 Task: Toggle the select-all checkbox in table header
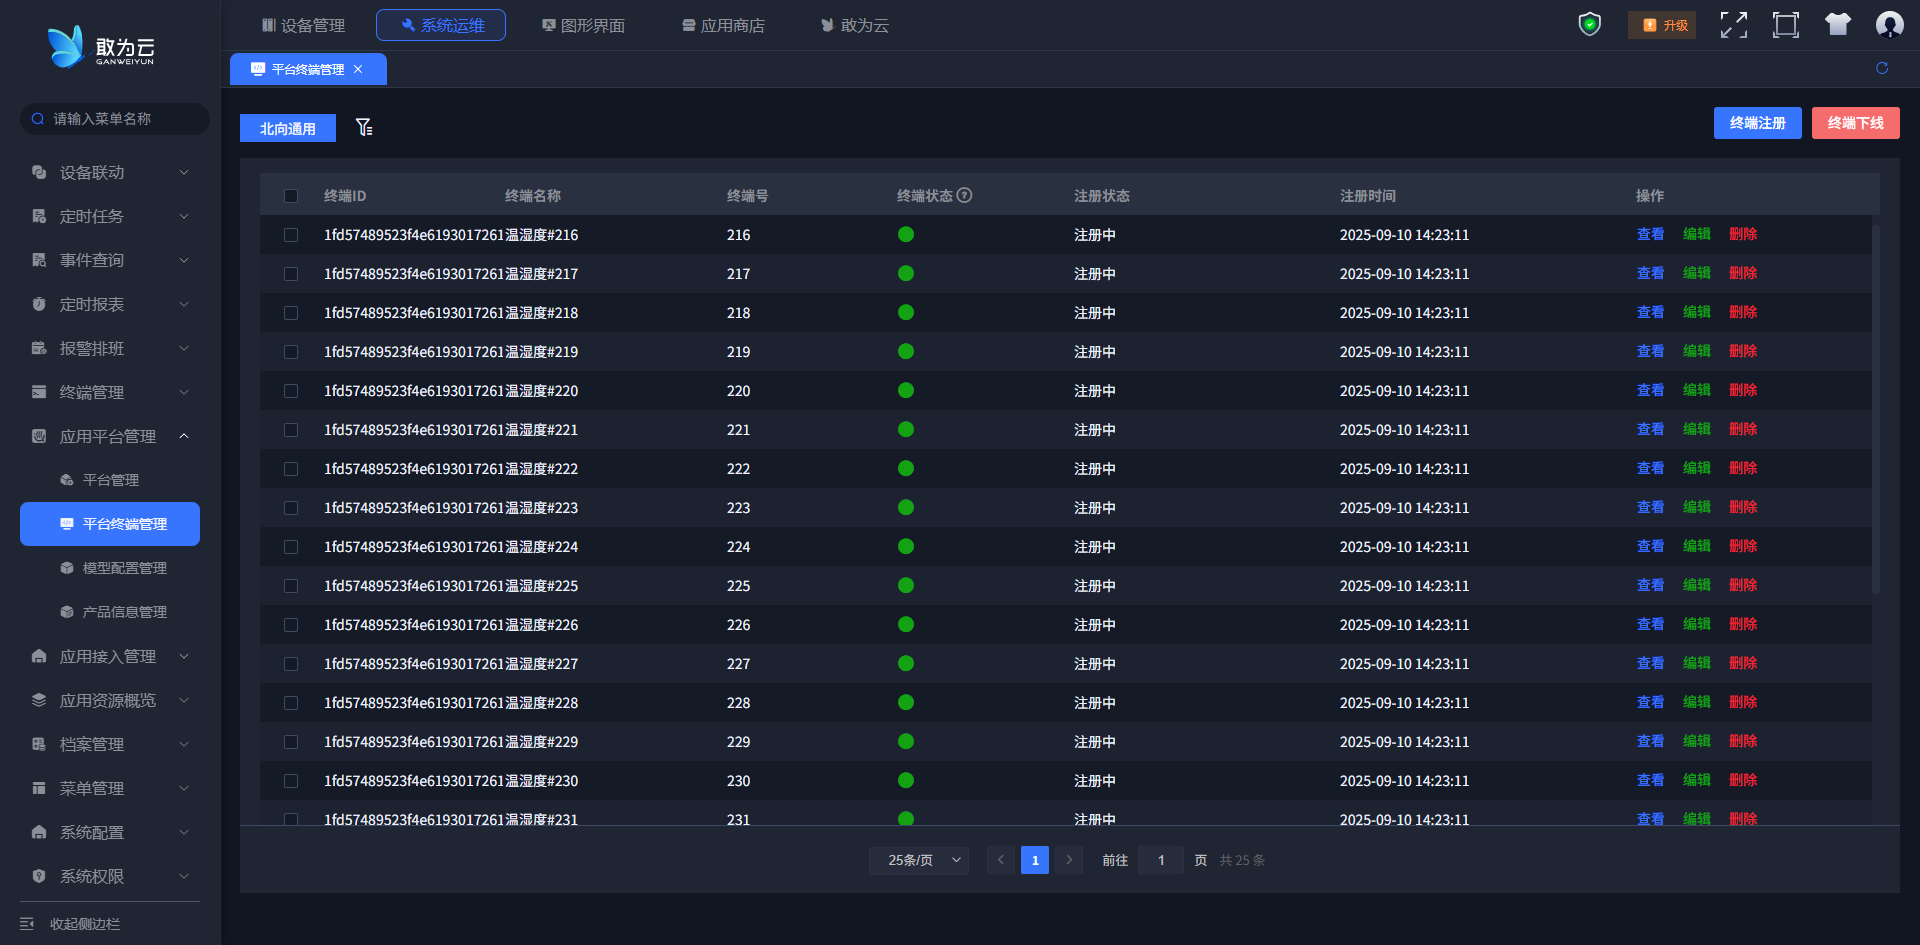pos(291,196)
